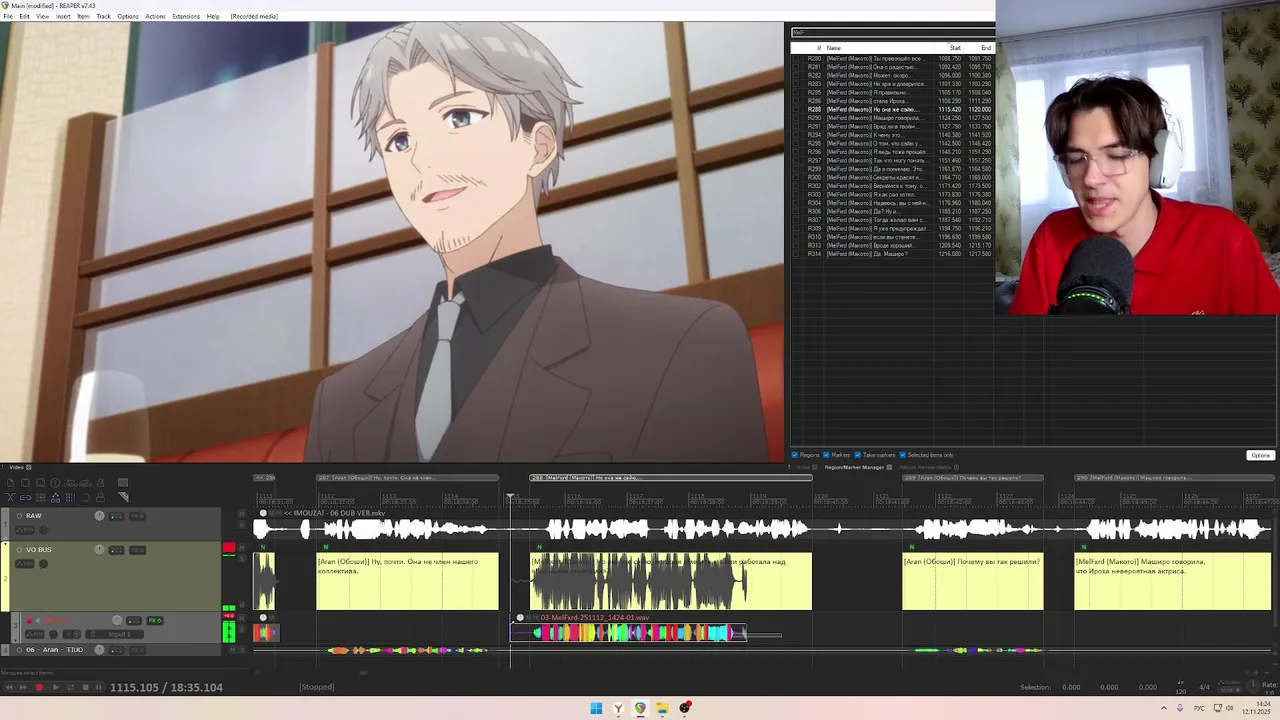Click the RAW track volume knob

tap(99, 516)
